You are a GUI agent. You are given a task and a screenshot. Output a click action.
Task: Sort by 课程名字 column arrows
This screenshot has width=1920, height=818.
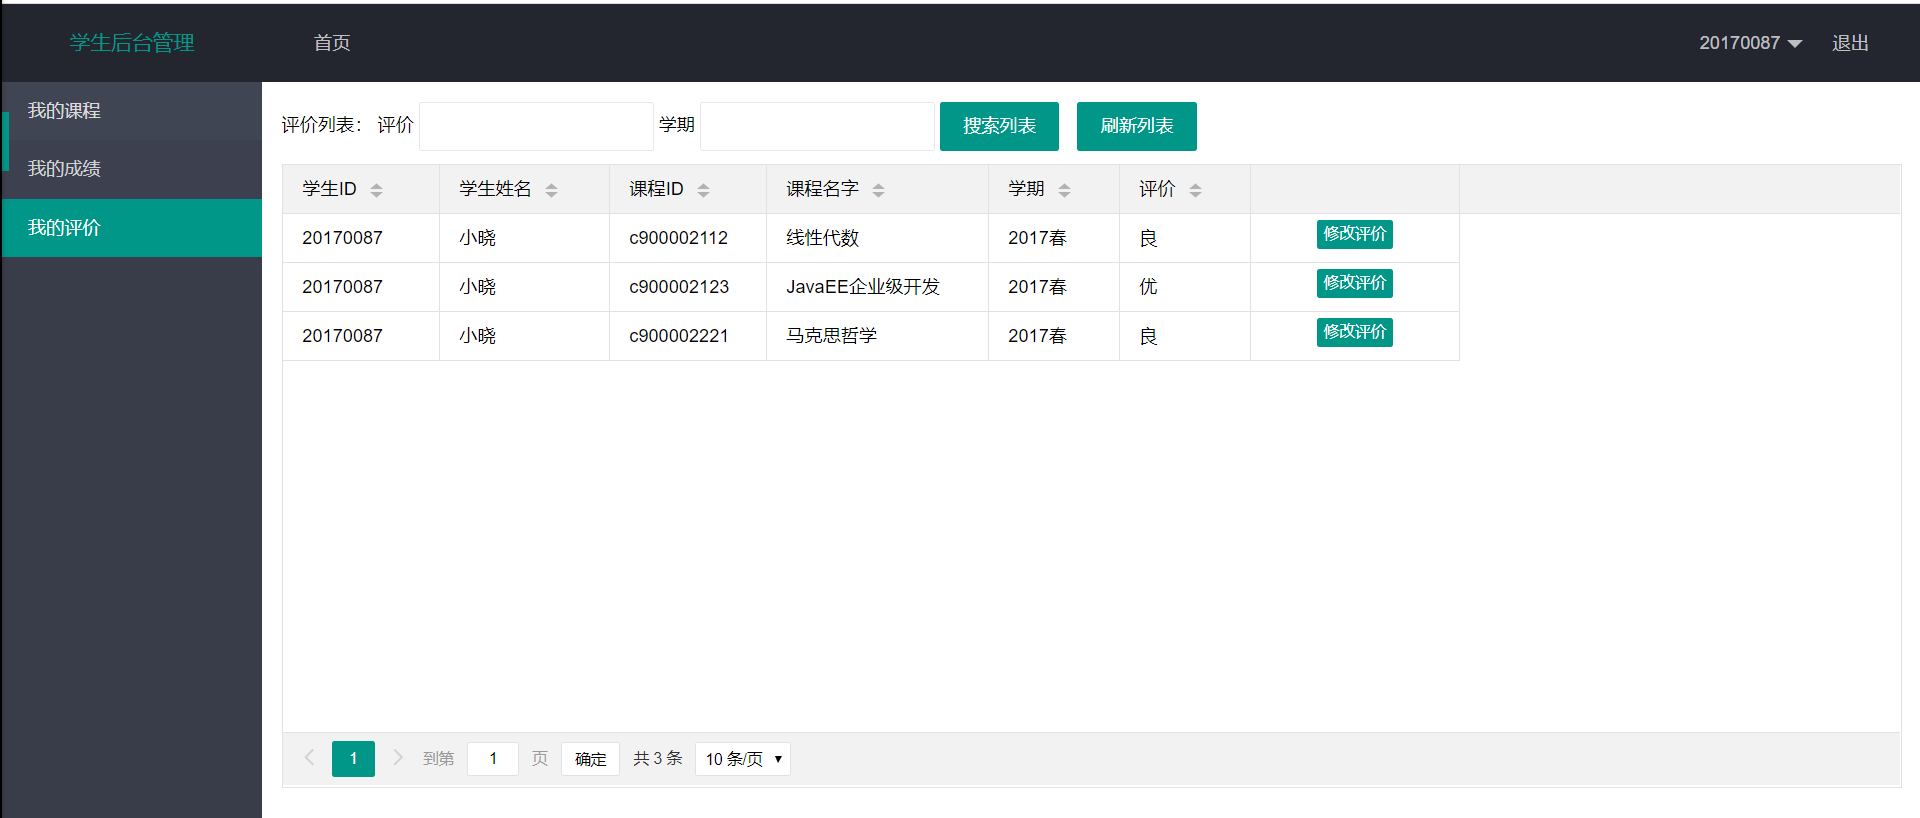[x=878, y=190]
